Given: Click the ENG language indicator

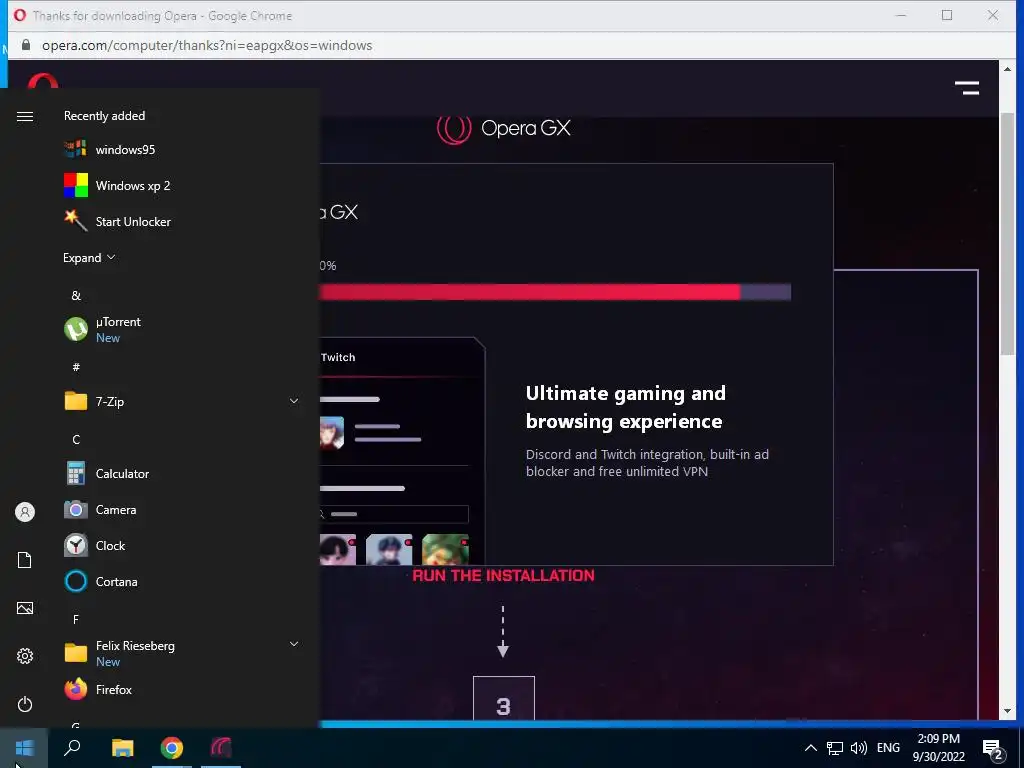Looking at the screenshot, I should click(x=888, y=748).
